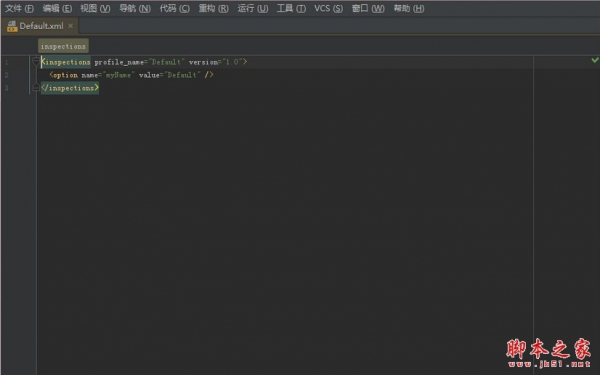The height and width of the screenshot is (375, 600).
Task: Open the 帮助 (H) menu
Action: point(409,8)
